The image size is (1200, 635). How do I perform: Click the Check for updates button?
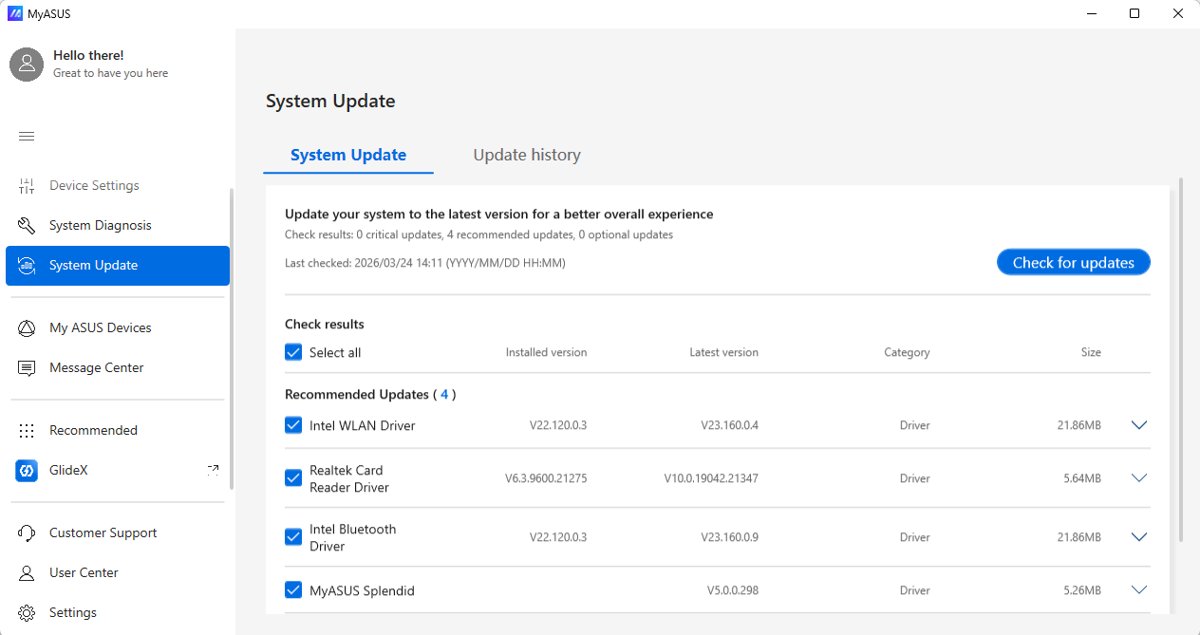click(1073, 263)
